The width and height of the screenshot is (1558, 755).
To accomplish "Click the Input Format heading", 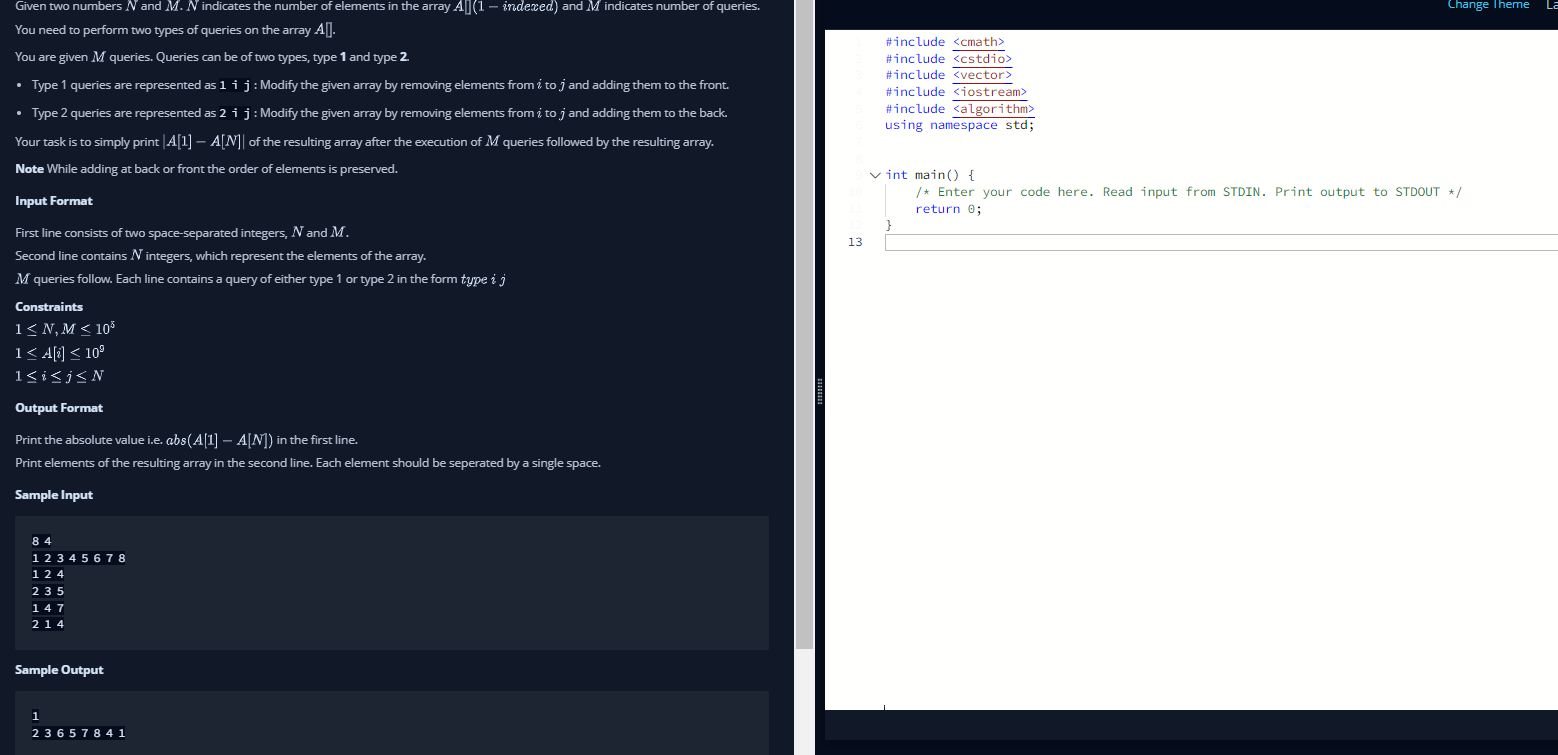I will coord(53,200).
